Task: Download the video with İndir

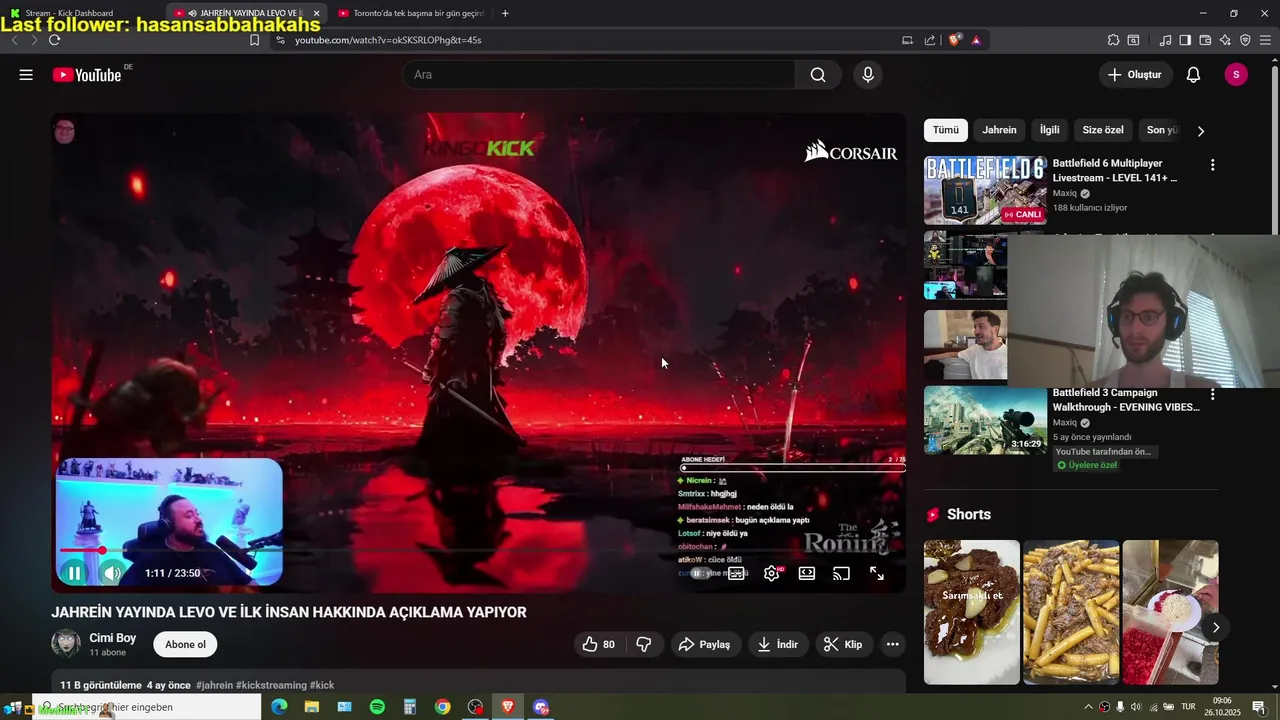Action: [x=778, y=645]
